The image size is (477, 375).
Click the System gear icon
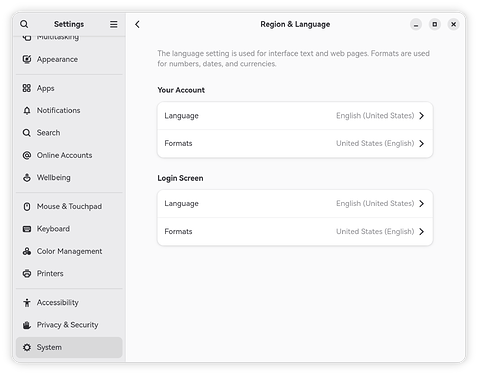(27, 347)
